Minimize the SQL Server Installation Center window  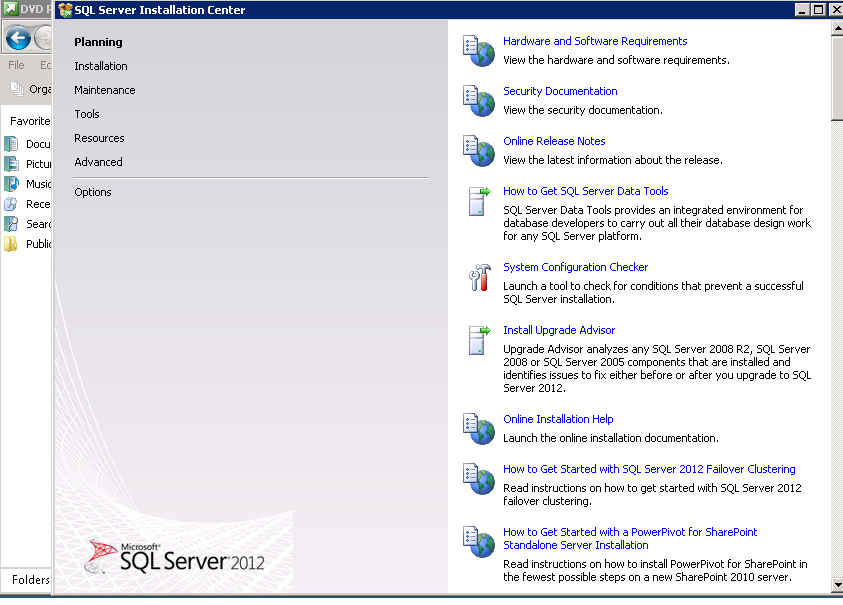tap(802, 10)
